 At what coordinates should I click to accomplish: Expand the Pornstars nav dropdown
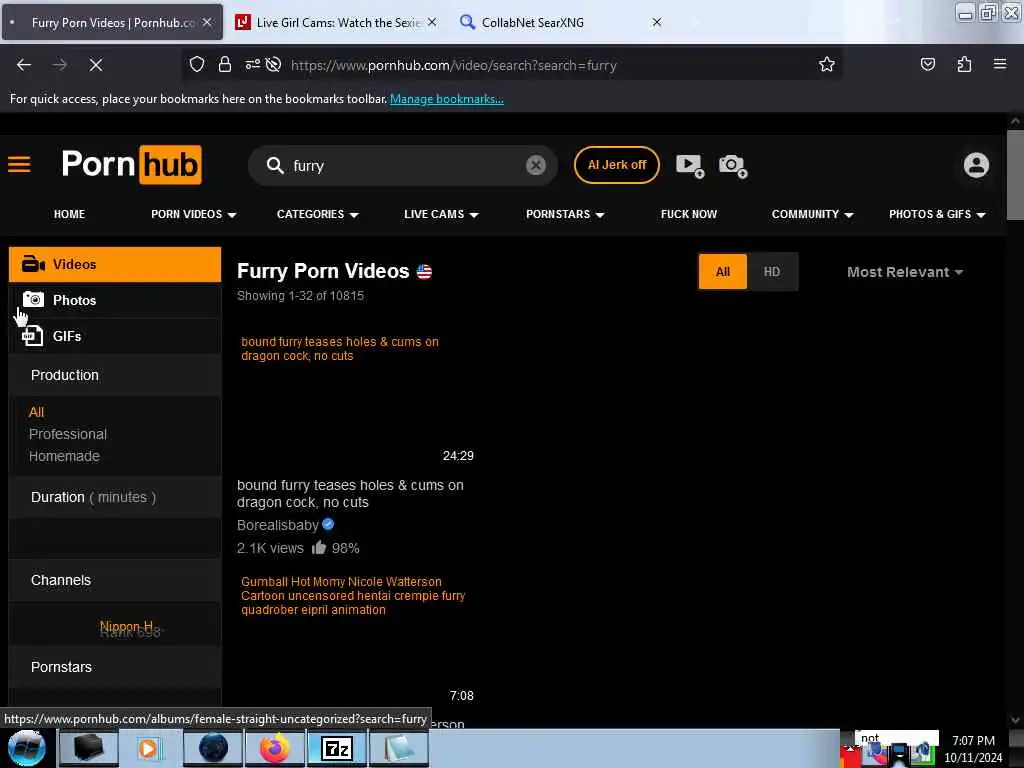pyautogui.click(x=565, y=214)
